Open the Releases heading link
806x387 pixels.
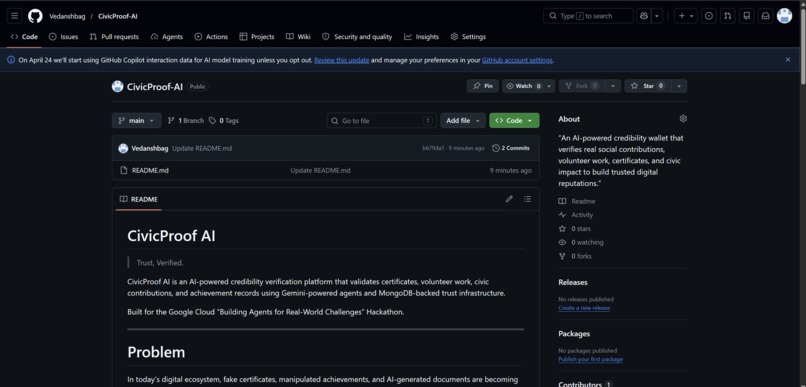[573, 282]
